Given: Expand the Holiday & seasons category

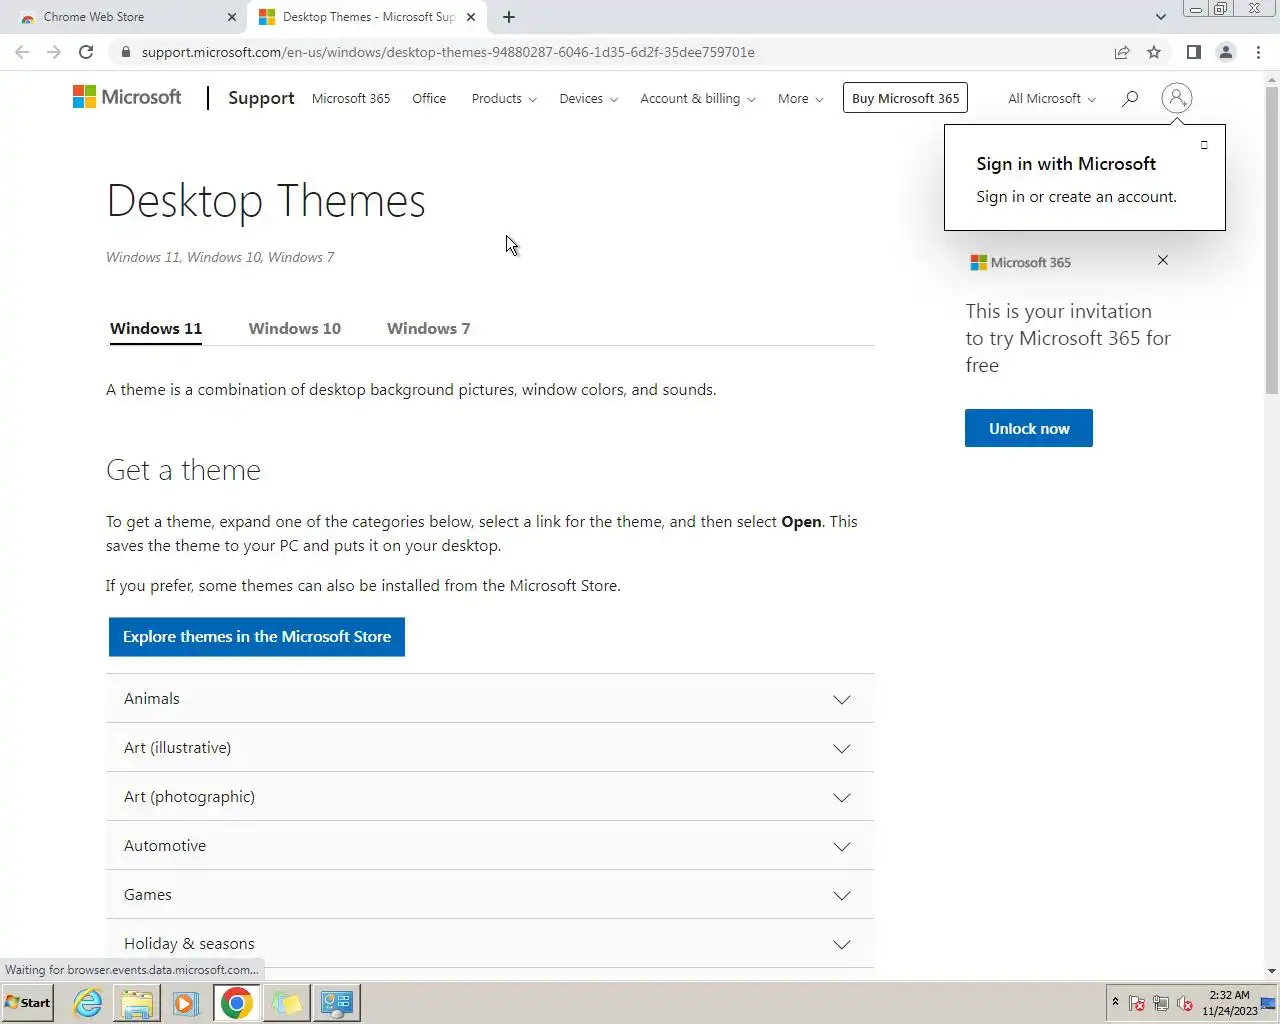Looking at the screenshot, I should point(490,944).
